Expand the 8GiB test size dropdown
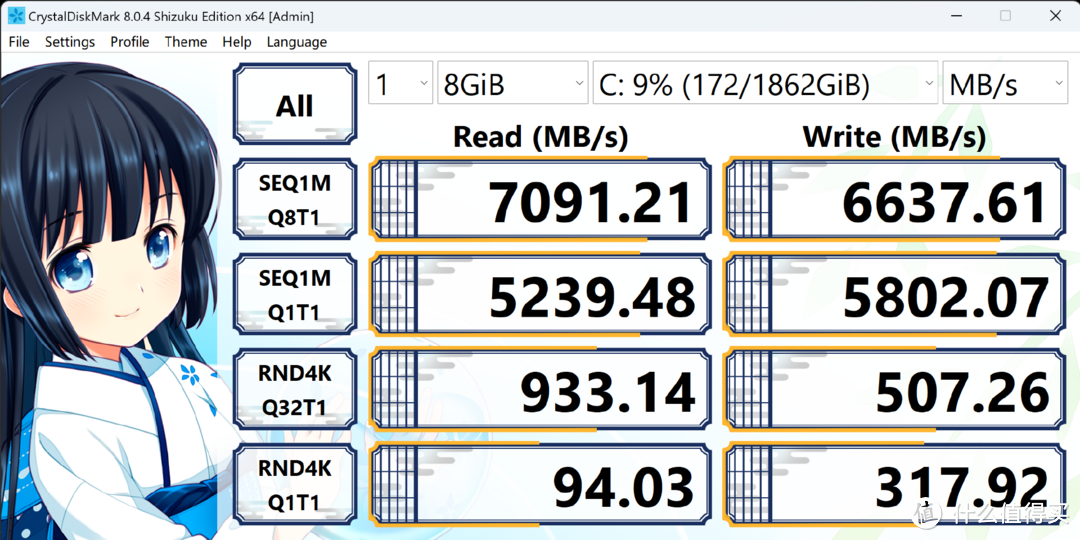Viewport: 1080px width, 540px height. coord(512,83)
